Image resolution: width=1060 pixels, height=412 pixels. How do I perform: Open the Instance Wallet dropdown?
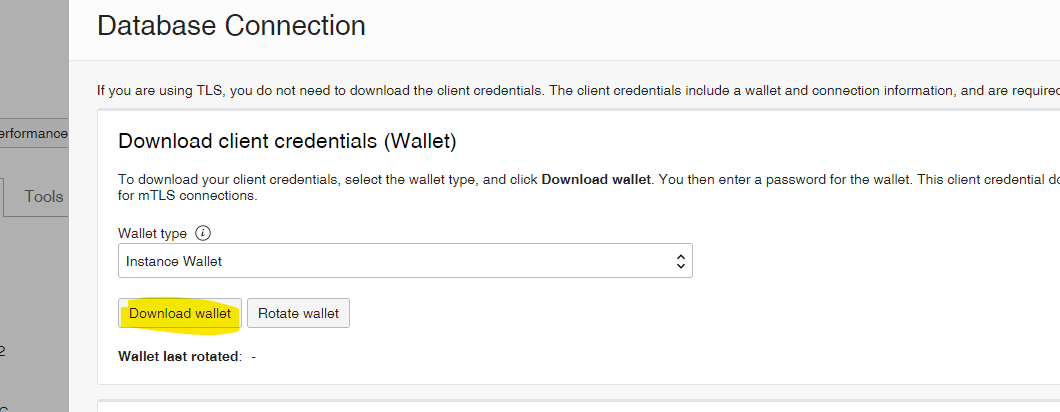point(404,261)
